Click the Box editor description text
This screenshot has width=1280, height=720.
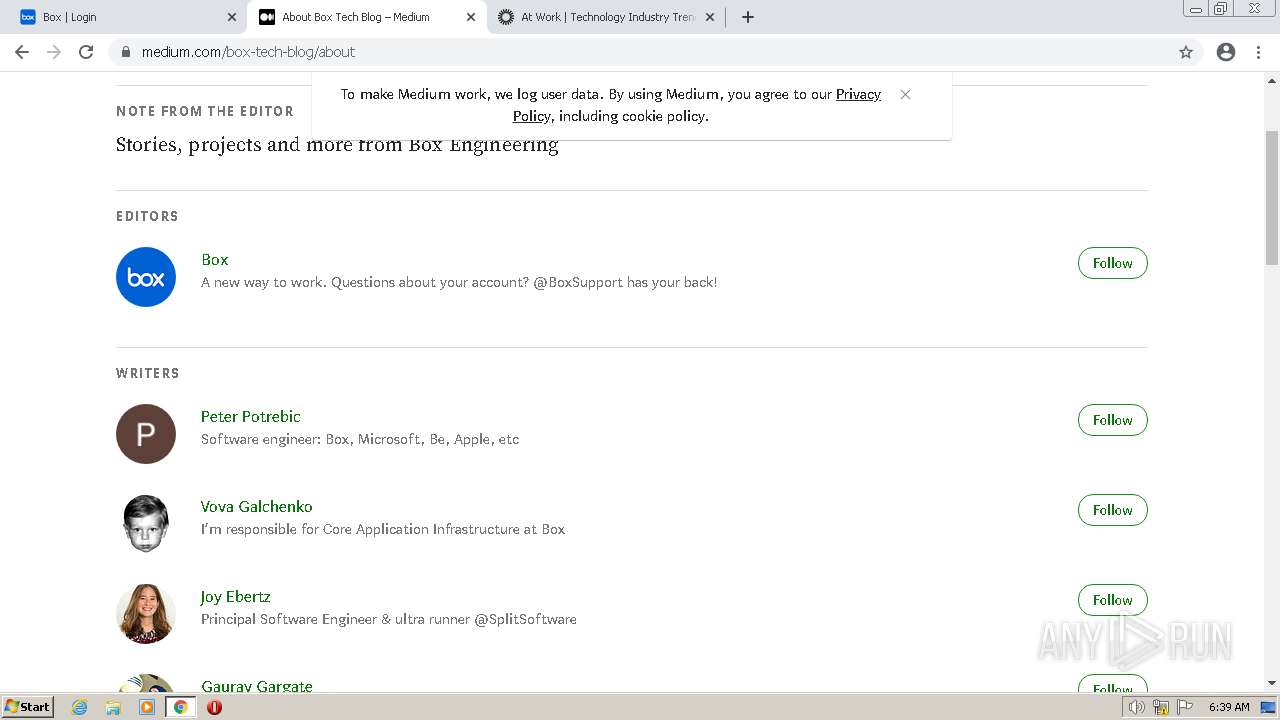point(459,282)
